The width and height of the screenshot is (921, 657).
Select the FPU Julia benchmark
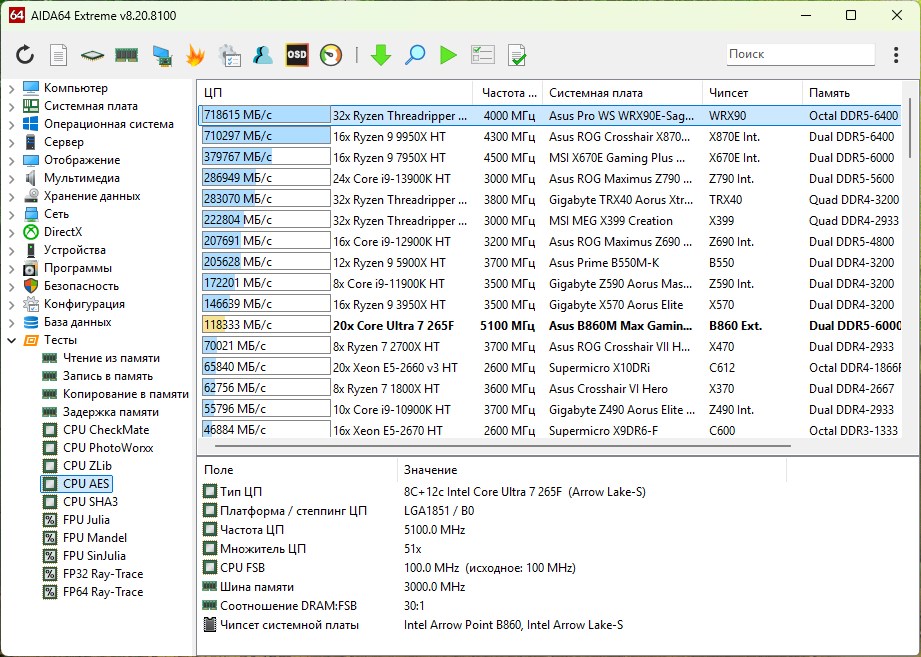[86, 520]
